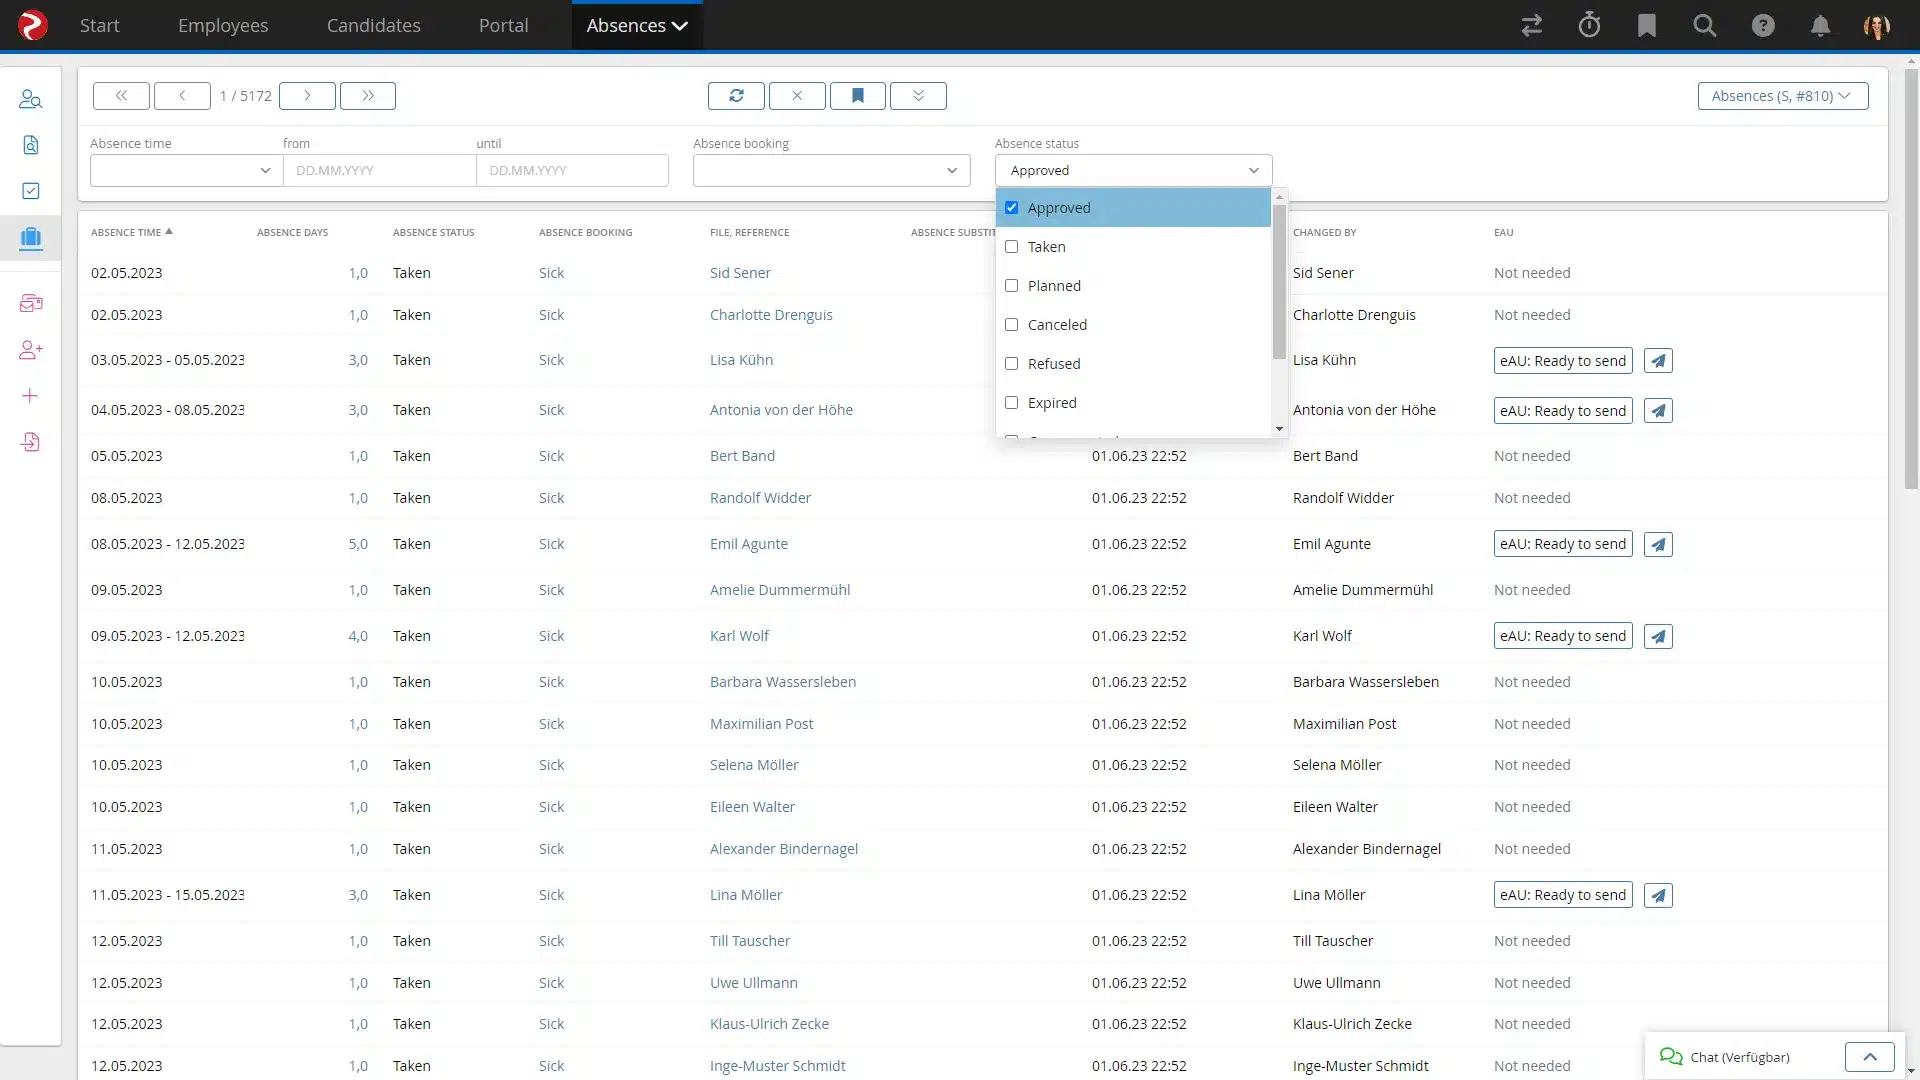Image resolution: width=1920 pixels, height=1080 pixels.
Task: Open the search magnifier icon
Action: (1705, 25)
